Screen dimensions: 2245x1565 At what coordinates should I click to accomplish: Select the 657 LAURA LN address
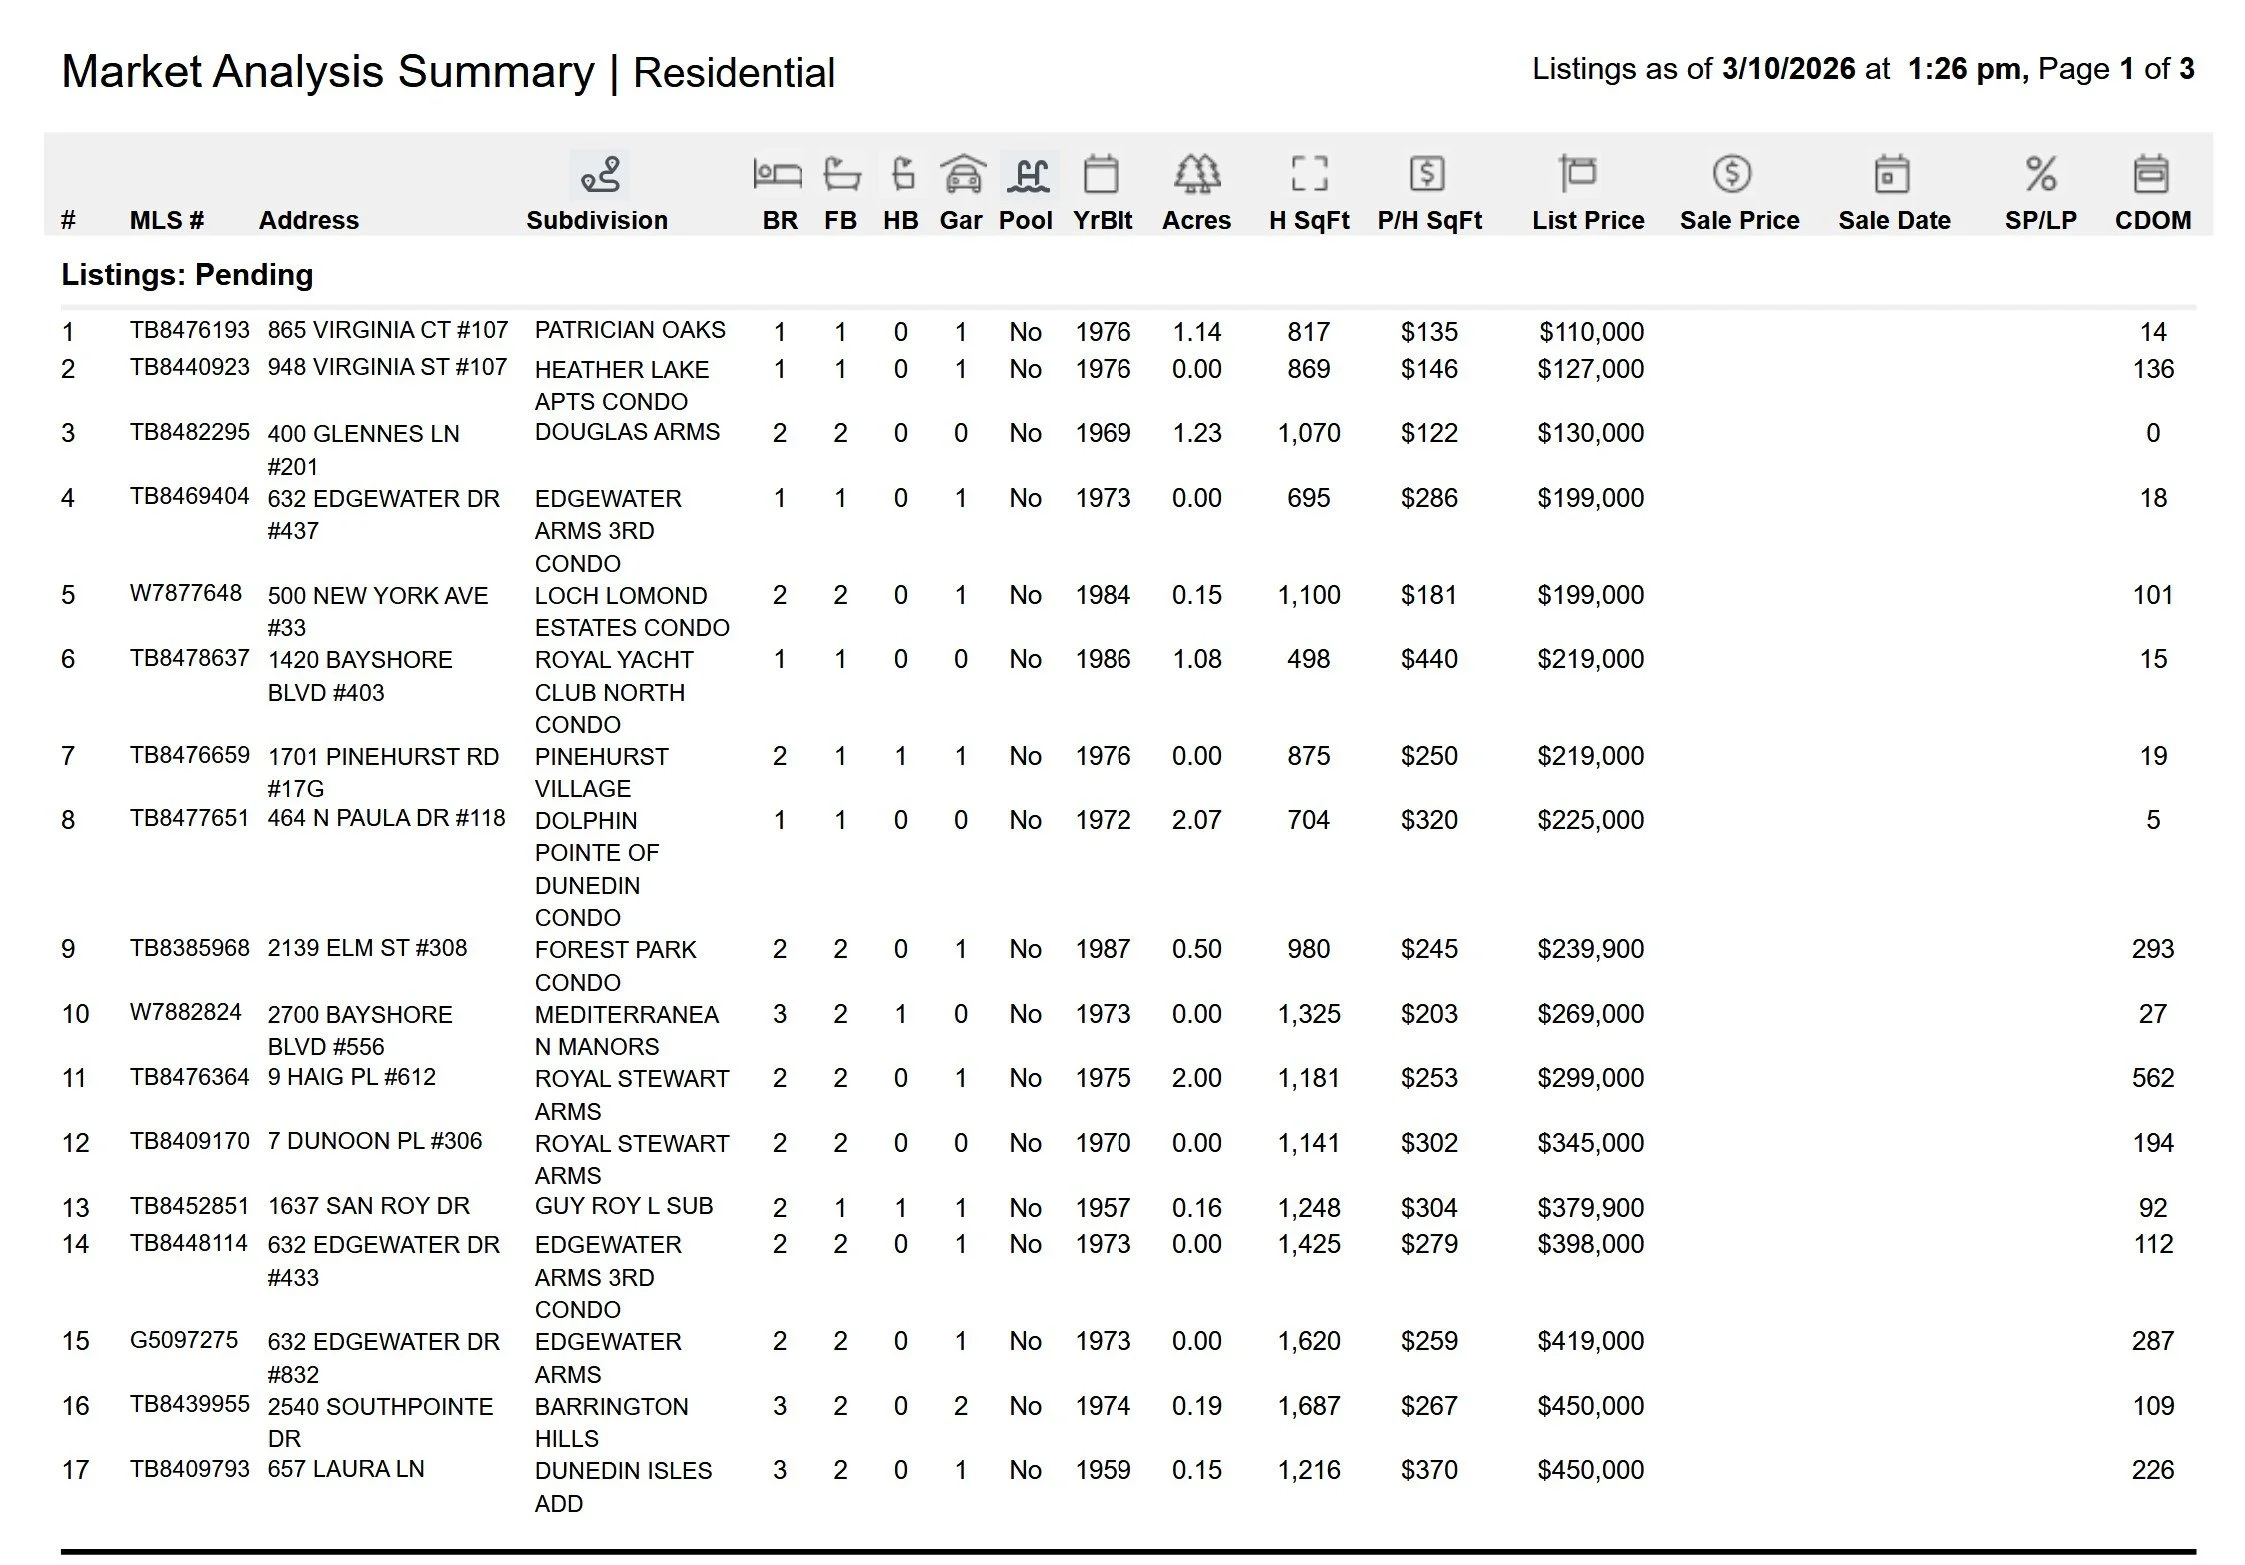click(x=346, y=1469)
